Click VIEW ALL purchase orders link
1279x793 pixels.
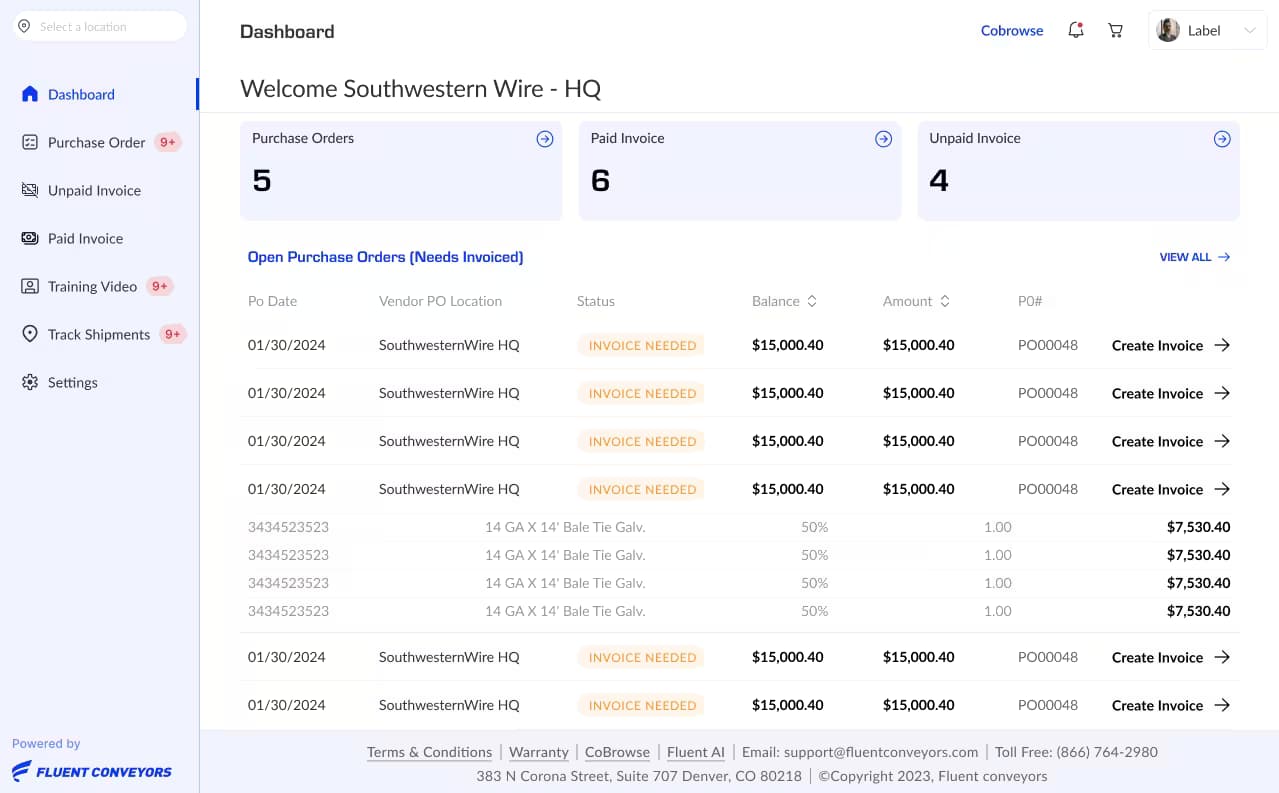point(1185,257)
